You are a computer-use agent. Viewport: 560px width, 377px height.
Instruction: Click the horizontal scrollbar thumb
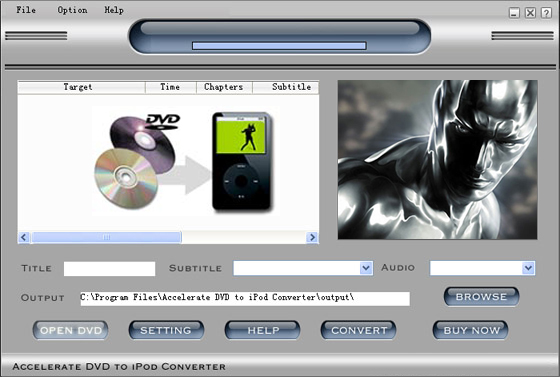coord(106,237)
